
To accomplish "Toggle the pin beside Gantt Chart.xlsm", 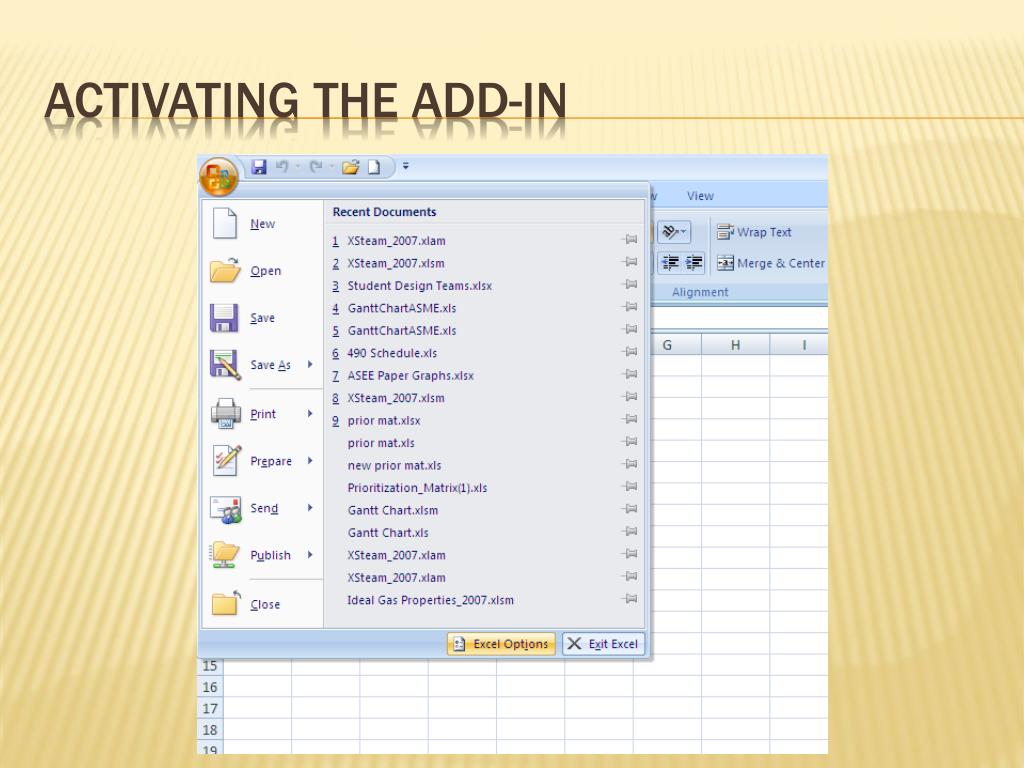I will pos(630,509).
